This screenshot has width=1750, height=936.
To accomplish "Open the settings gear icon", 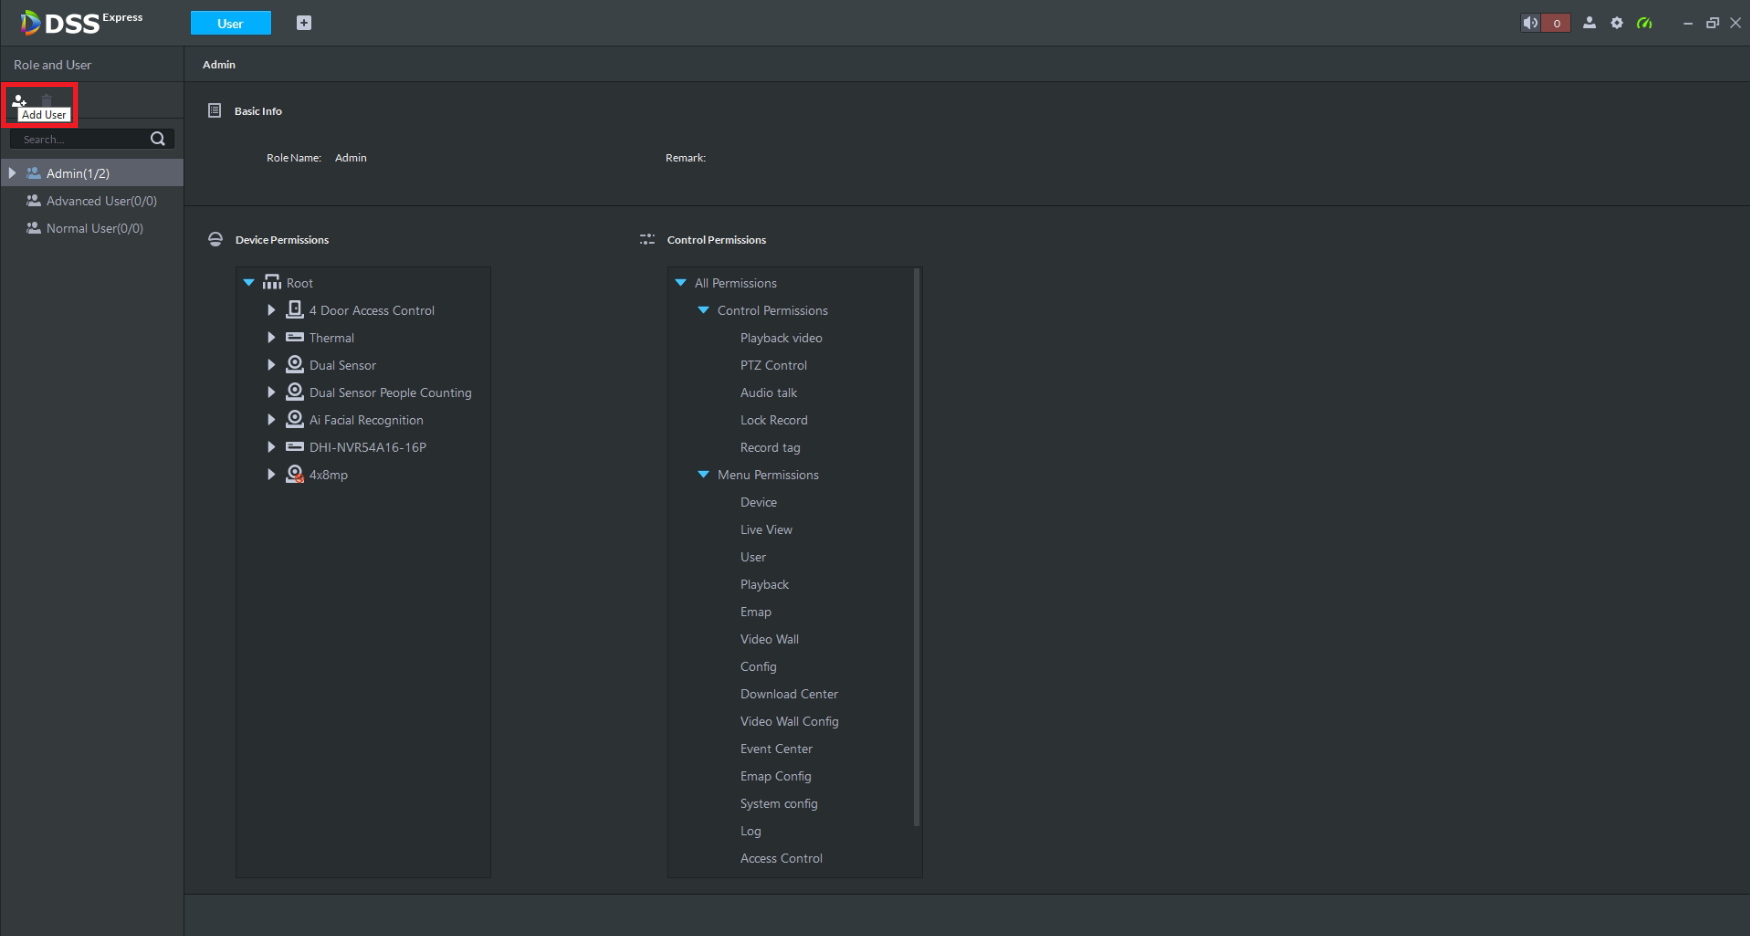I will point(1617,23).
